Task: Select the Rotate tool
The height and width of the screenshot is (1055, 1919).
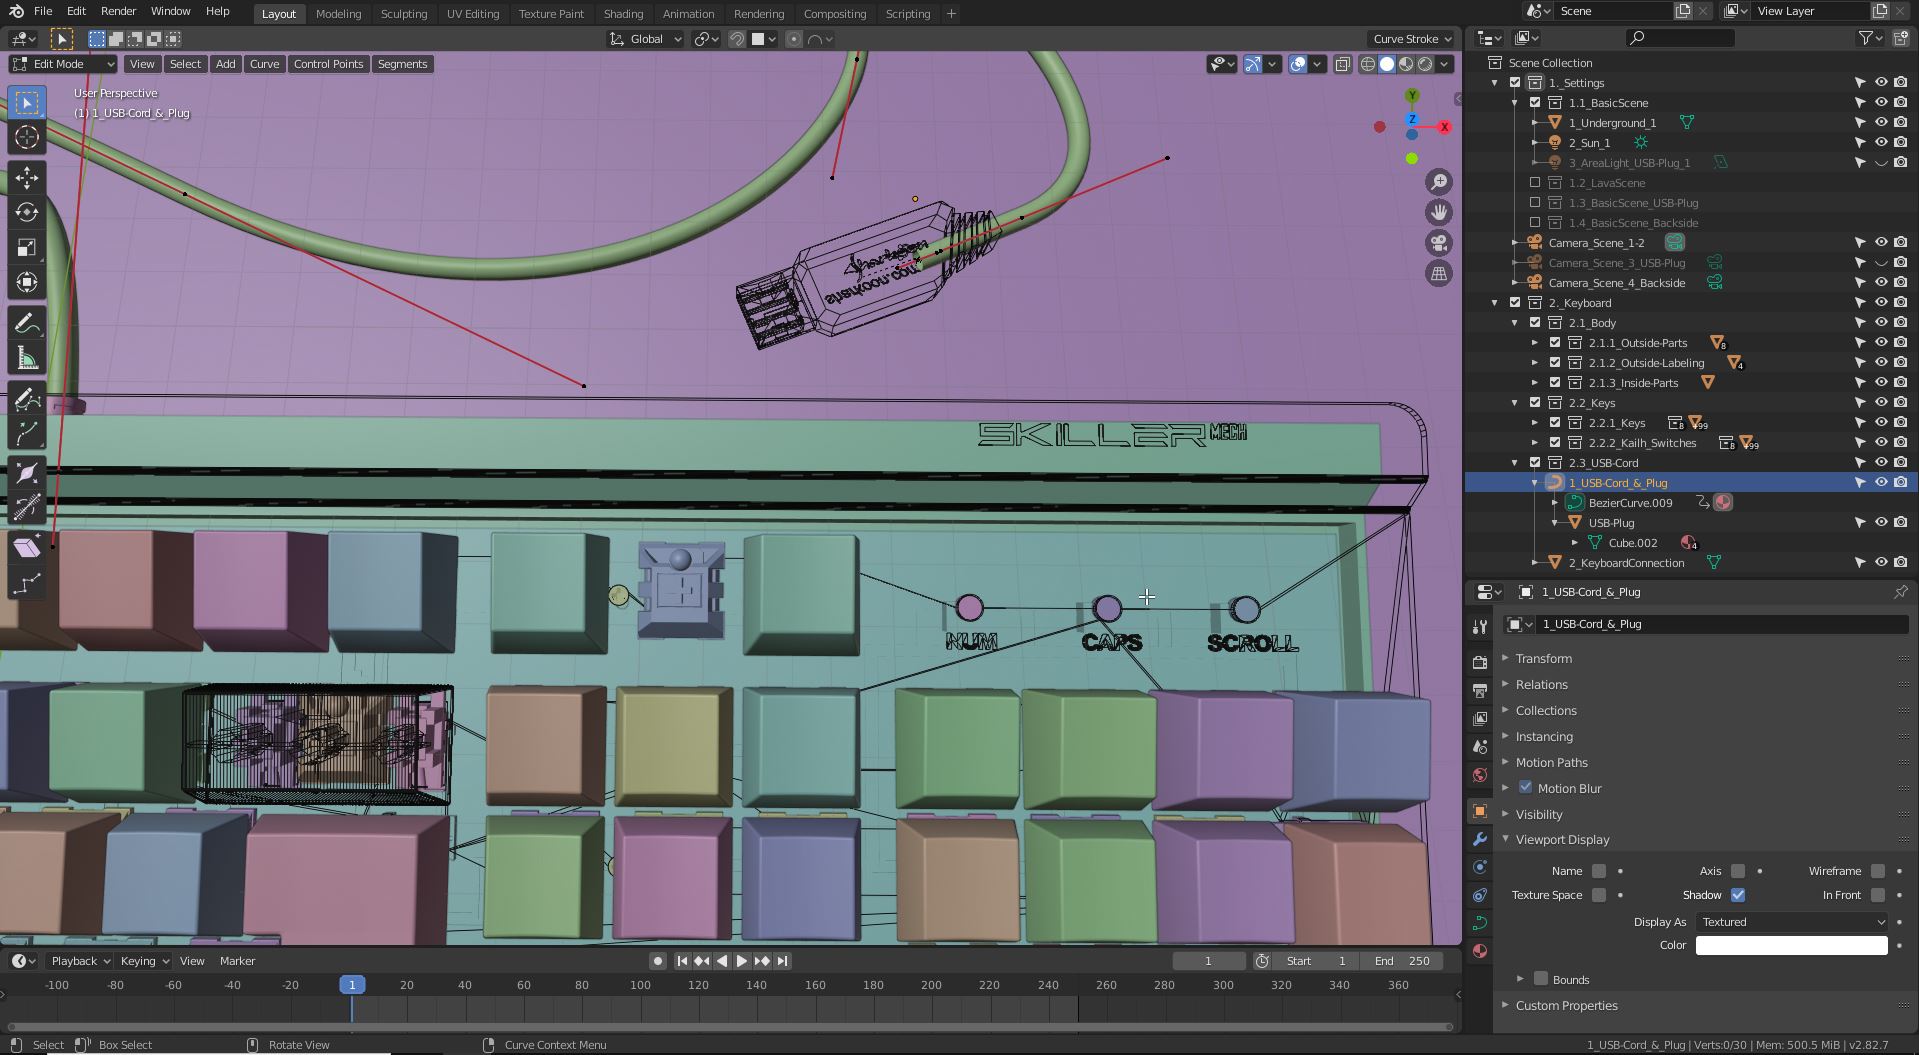Action: (27, 213)
